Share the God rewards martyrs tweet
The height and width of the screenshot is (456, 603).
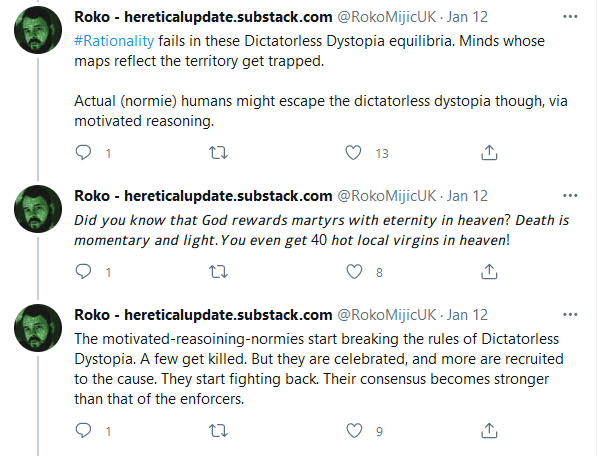coord(489,271)
